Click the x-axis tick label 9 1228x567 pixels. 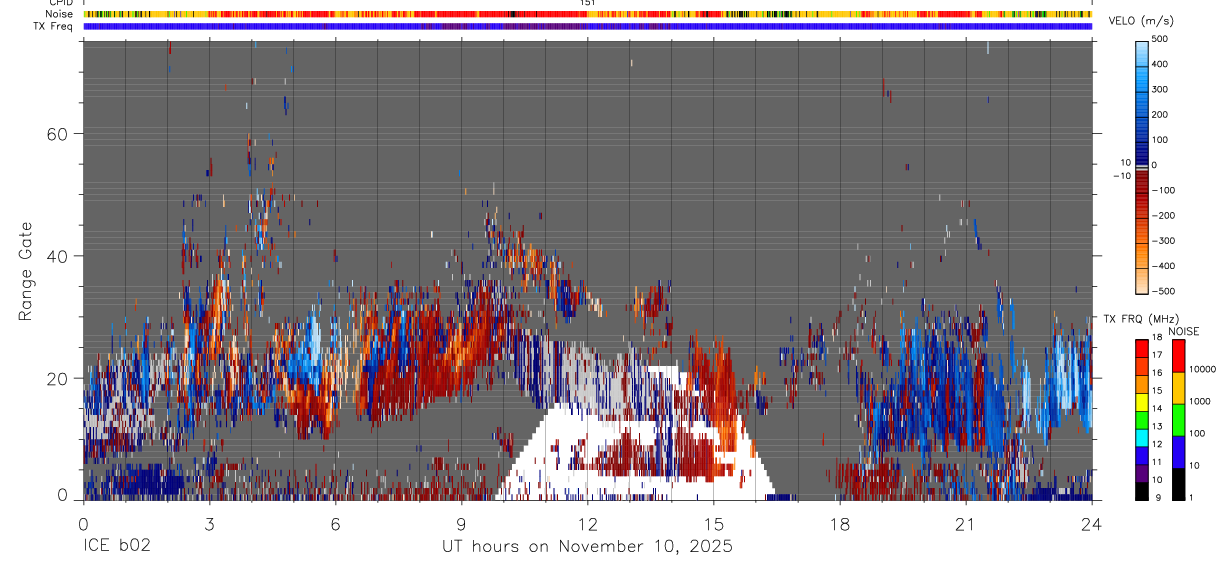click(461, 524)
